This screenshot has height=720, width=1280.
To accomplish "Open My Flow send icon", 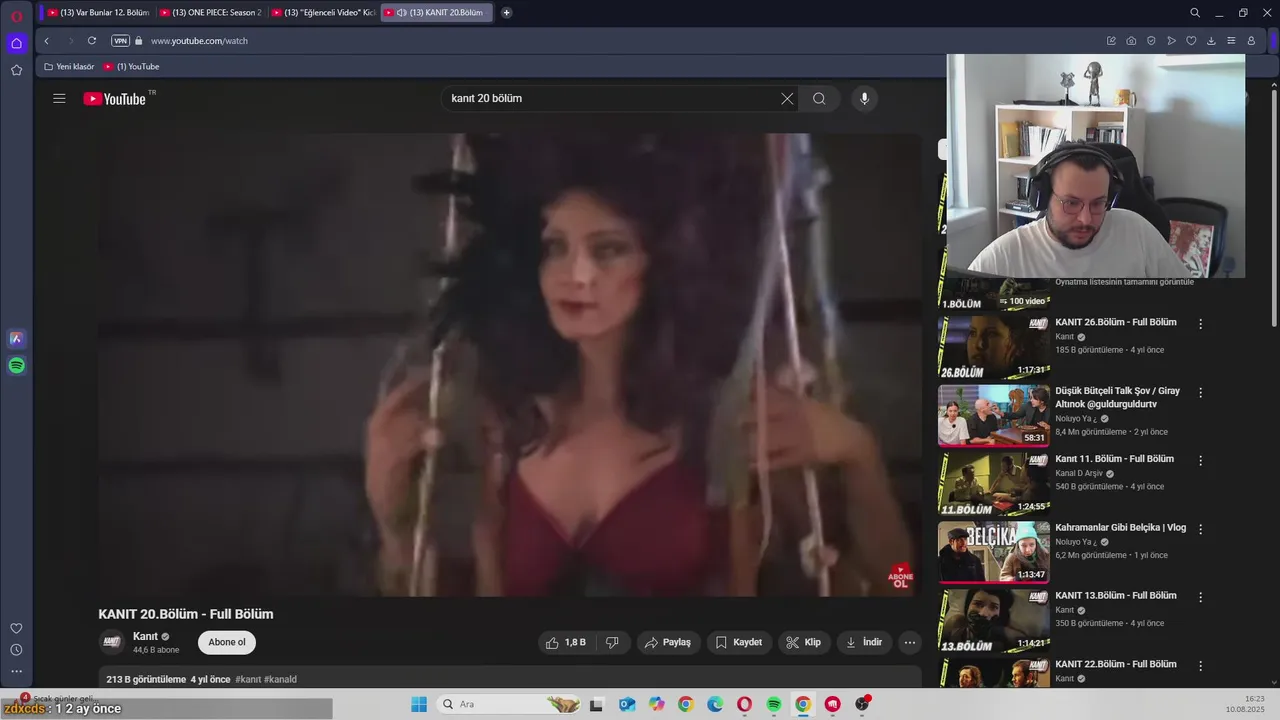I will click(x=1171, y=41).
